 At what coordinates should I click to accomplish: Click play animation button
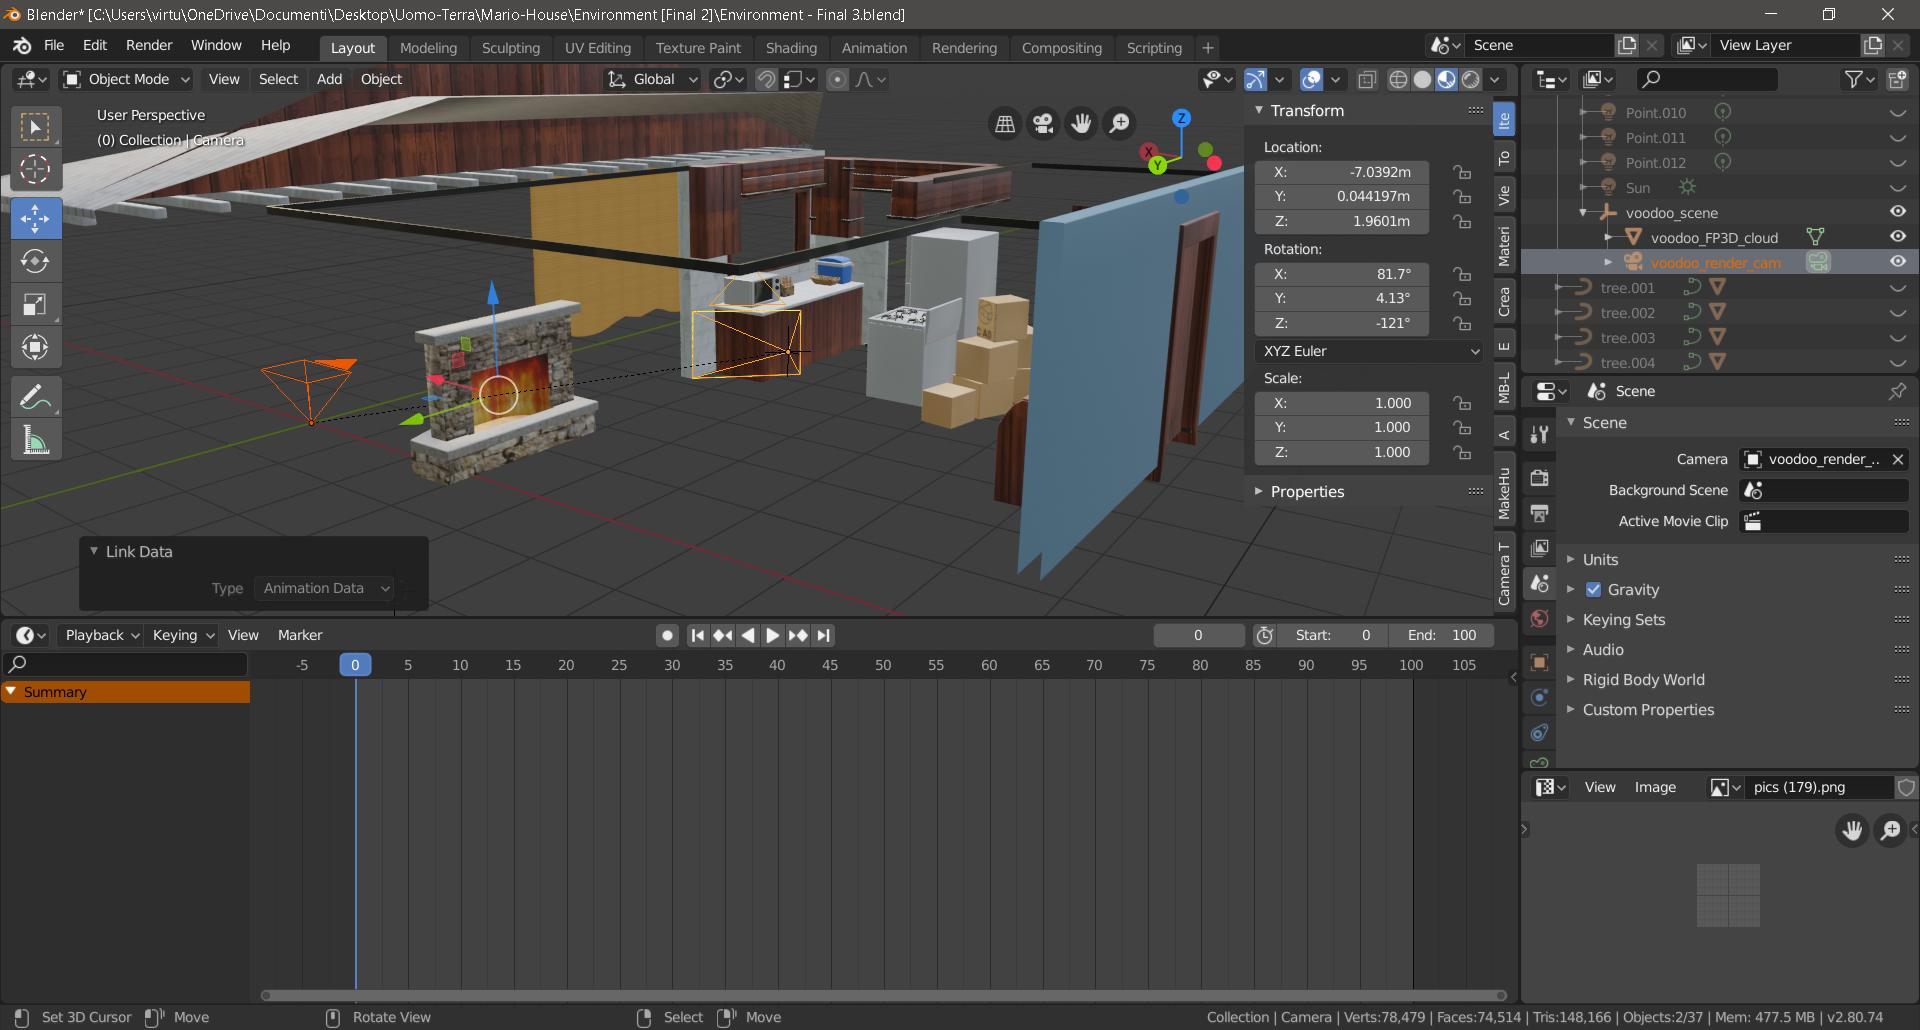click(772, 635)
